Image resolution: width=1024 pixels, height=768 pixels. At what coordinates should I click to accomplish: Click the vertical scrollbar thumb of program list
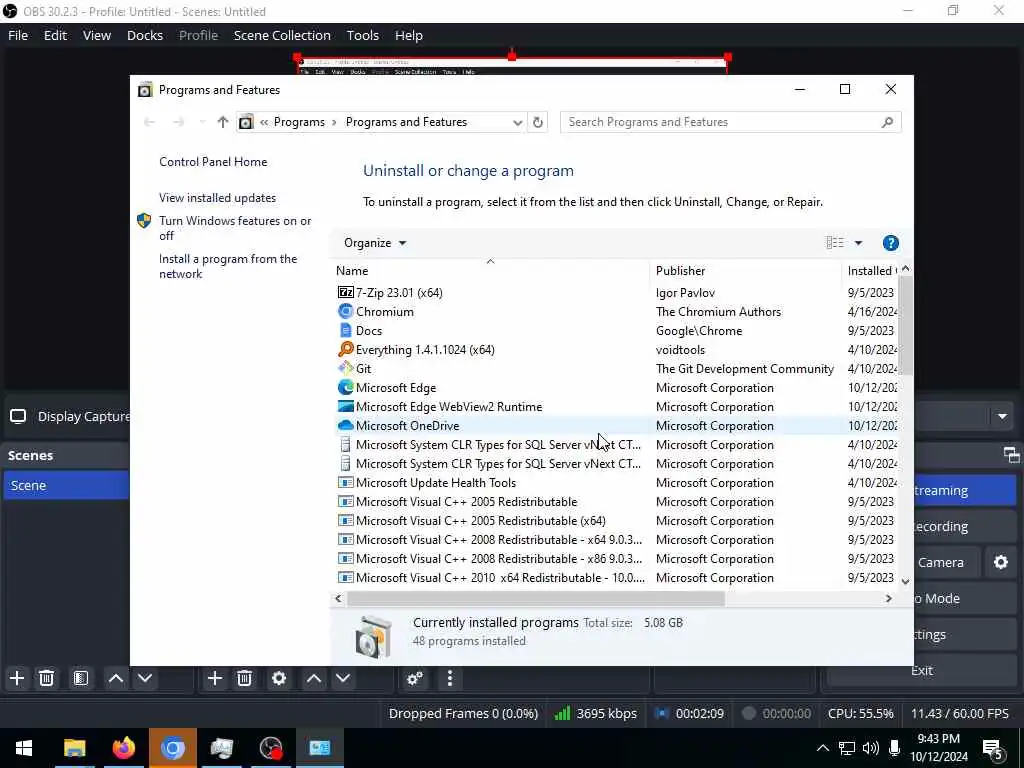905,325
